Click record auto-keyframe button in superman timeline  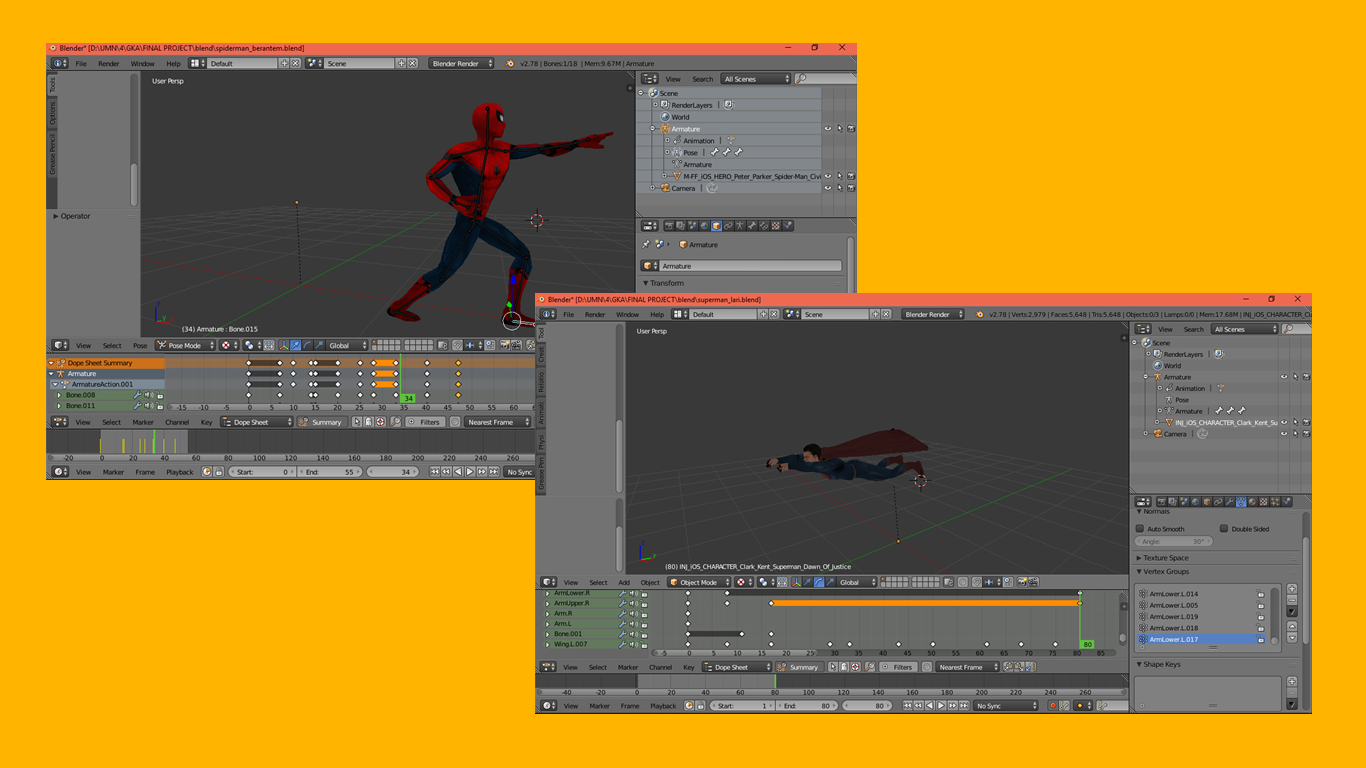tap(1053, 705)
